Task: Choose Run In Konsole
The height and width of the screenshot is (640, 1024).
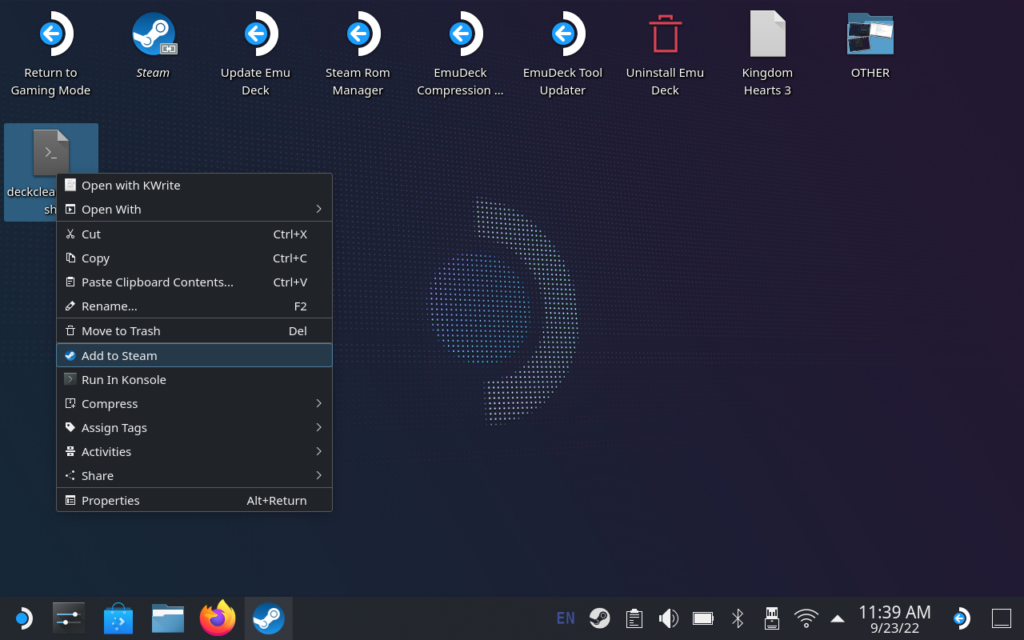Action: click(x=194, y=380)
